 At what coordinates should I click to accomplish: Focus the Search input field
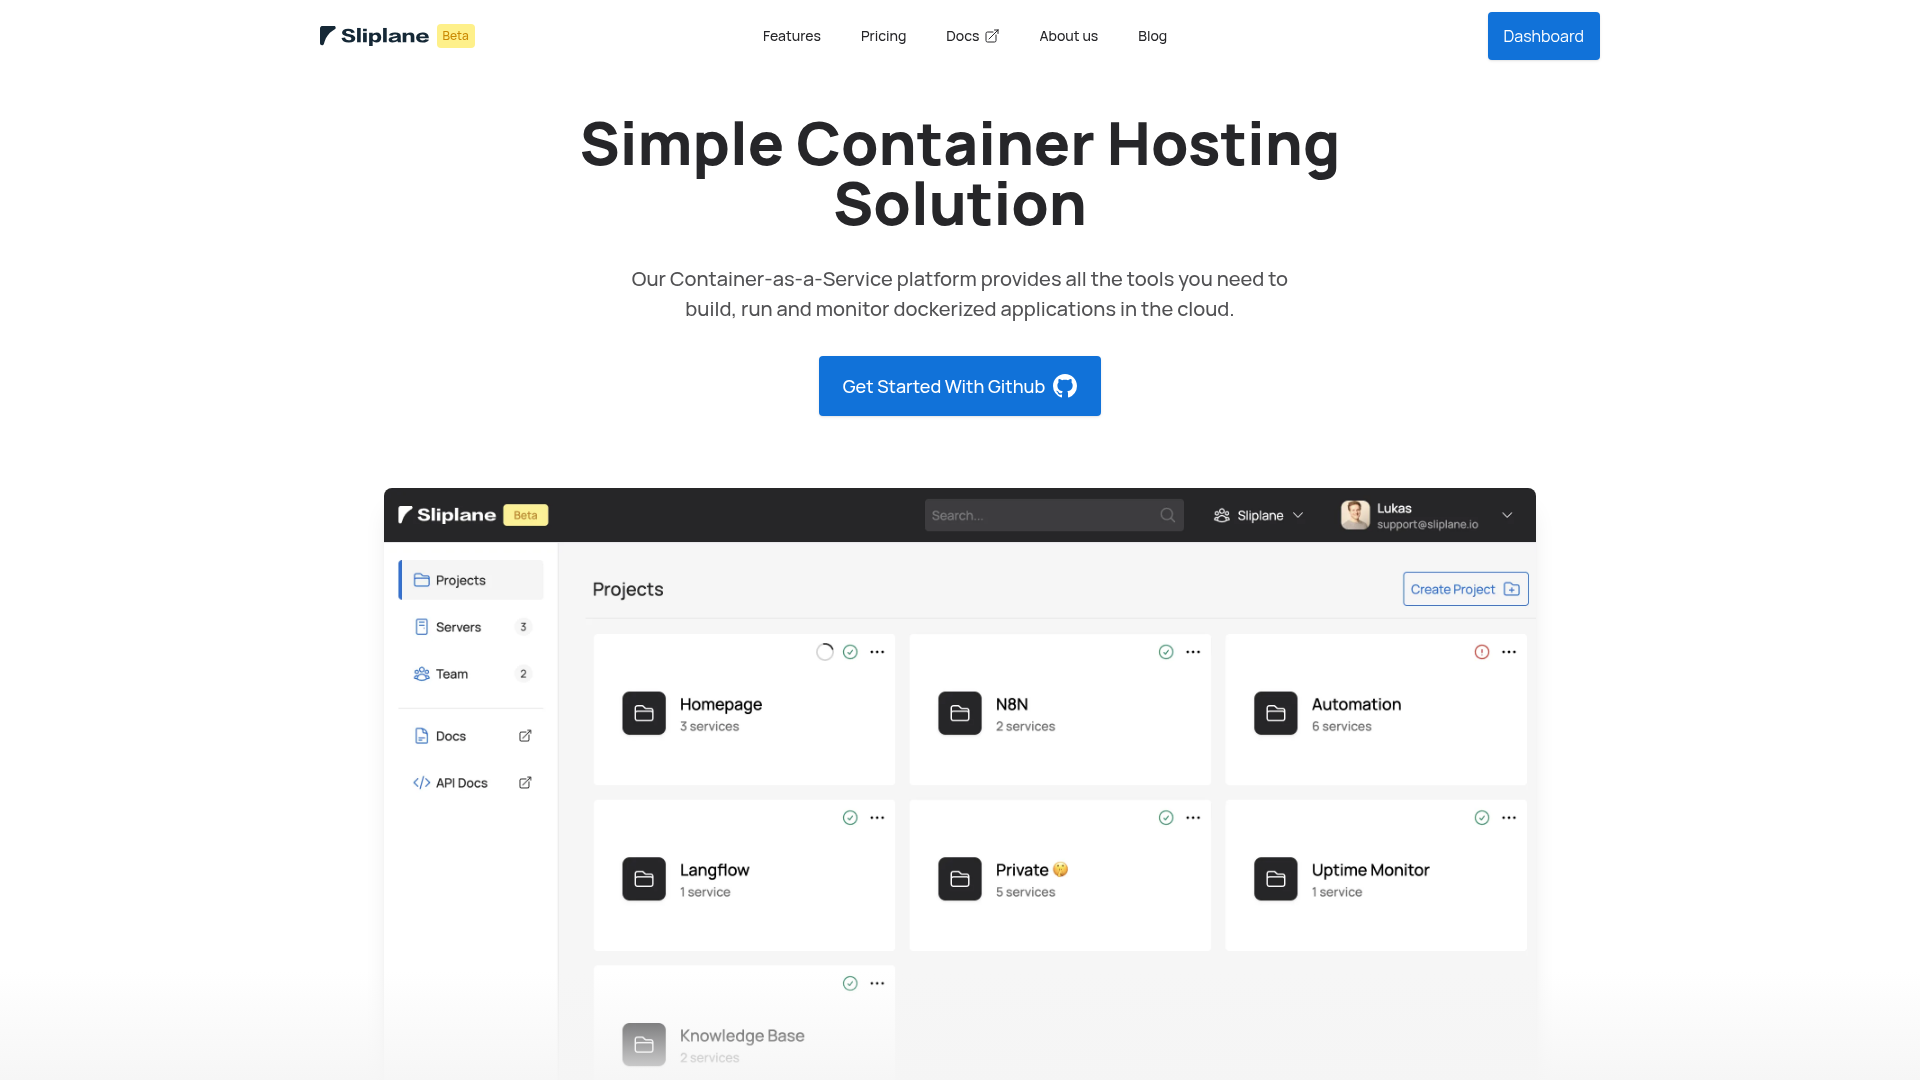1040,515
